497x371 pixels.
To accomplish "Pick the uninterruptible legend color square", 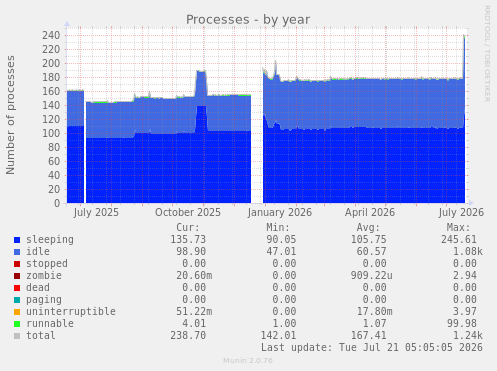I will point(17,312).
